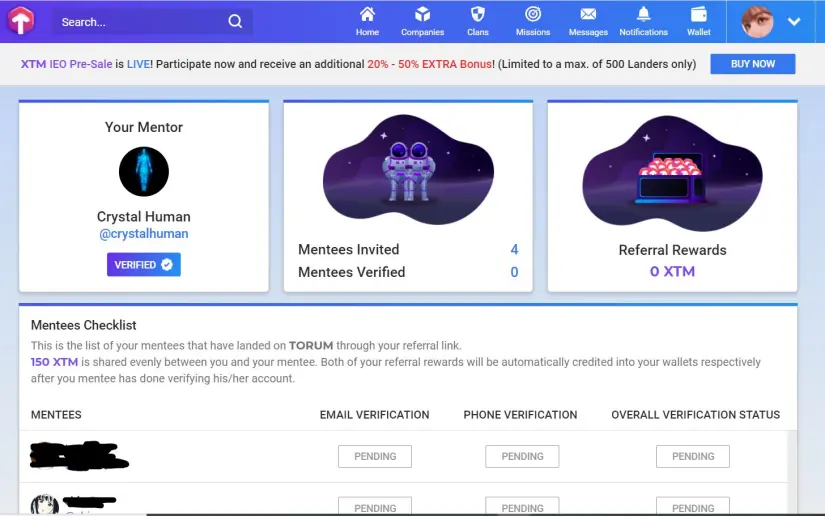Click the astronauts illustration
Screen dimensions: 825x516
[x=408, y=169]
